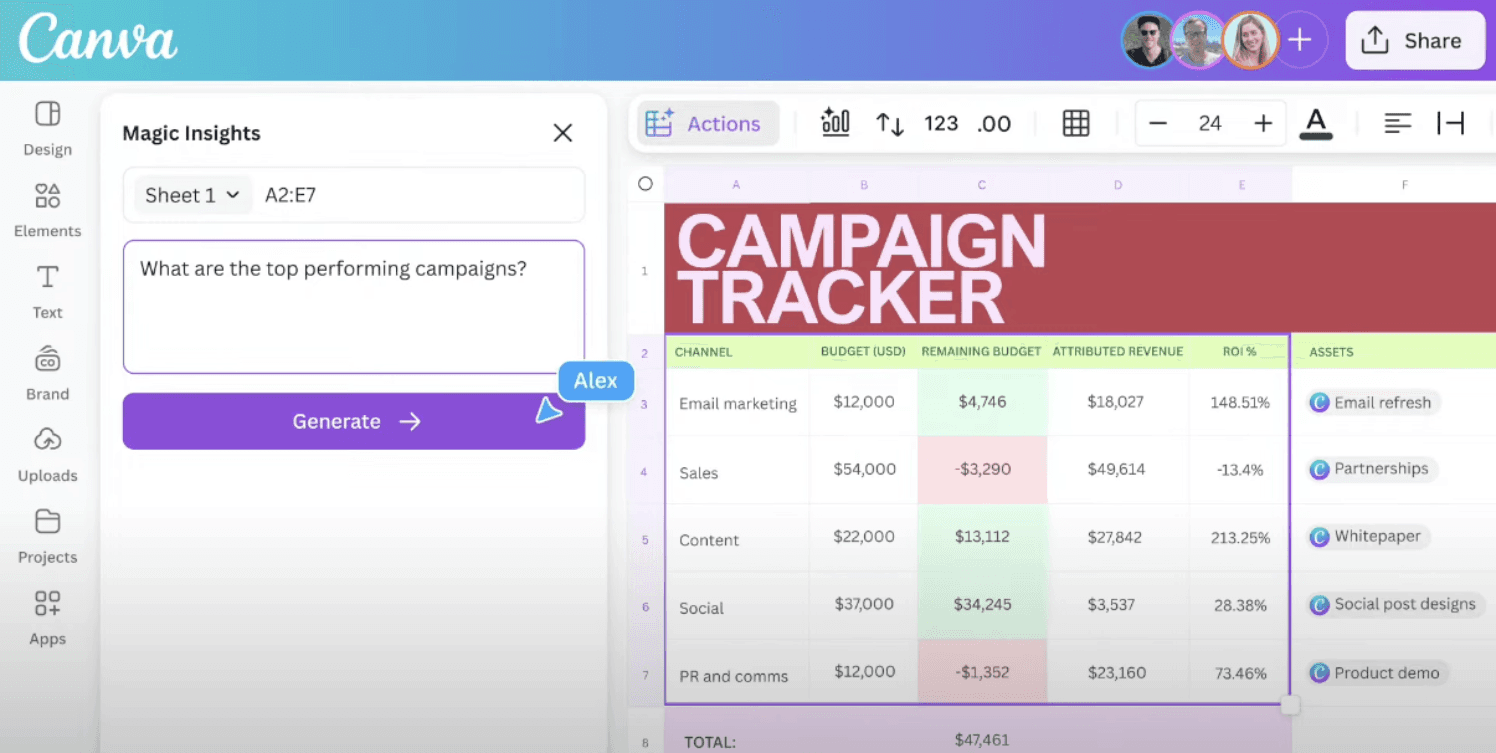
Task: Increase font size with plus button
Action: tap(1263, 124)
